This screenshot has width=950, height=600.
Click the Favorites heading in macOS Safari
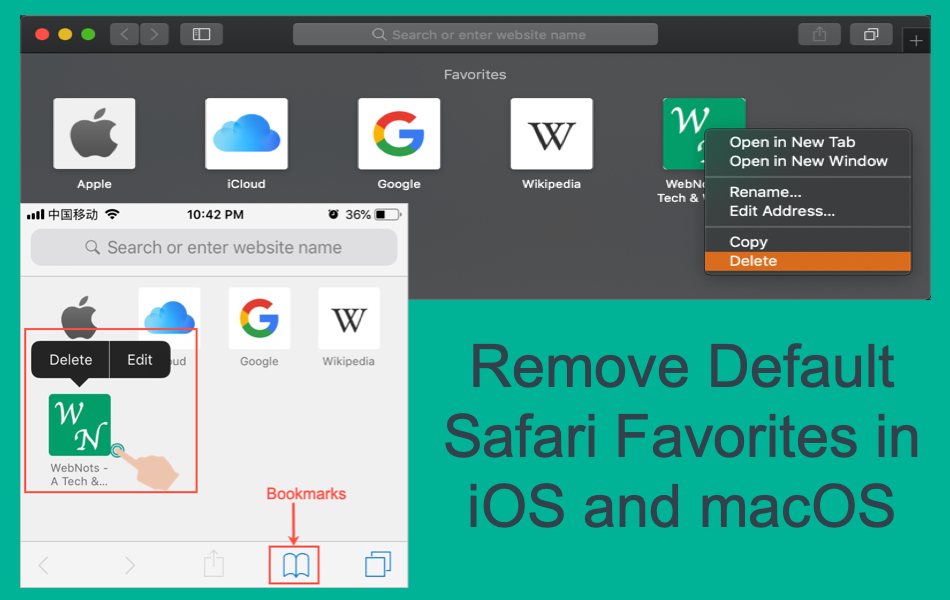pyautogui.click(x=475, y=75)
